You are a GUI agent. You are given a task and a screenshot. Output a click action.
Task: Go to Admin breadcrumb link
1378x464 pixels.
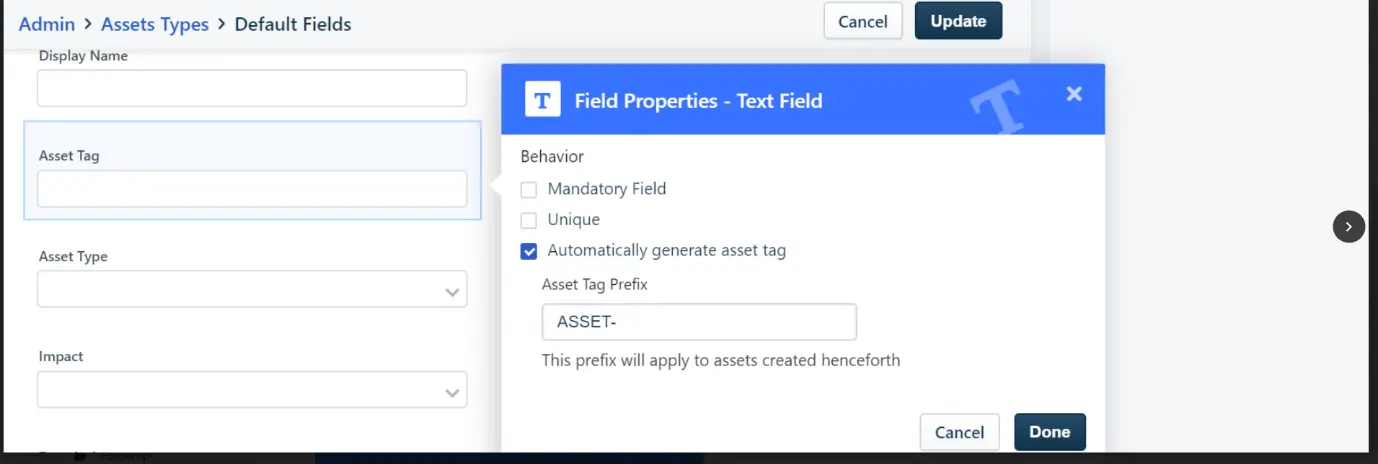click(x=47, y=23)
